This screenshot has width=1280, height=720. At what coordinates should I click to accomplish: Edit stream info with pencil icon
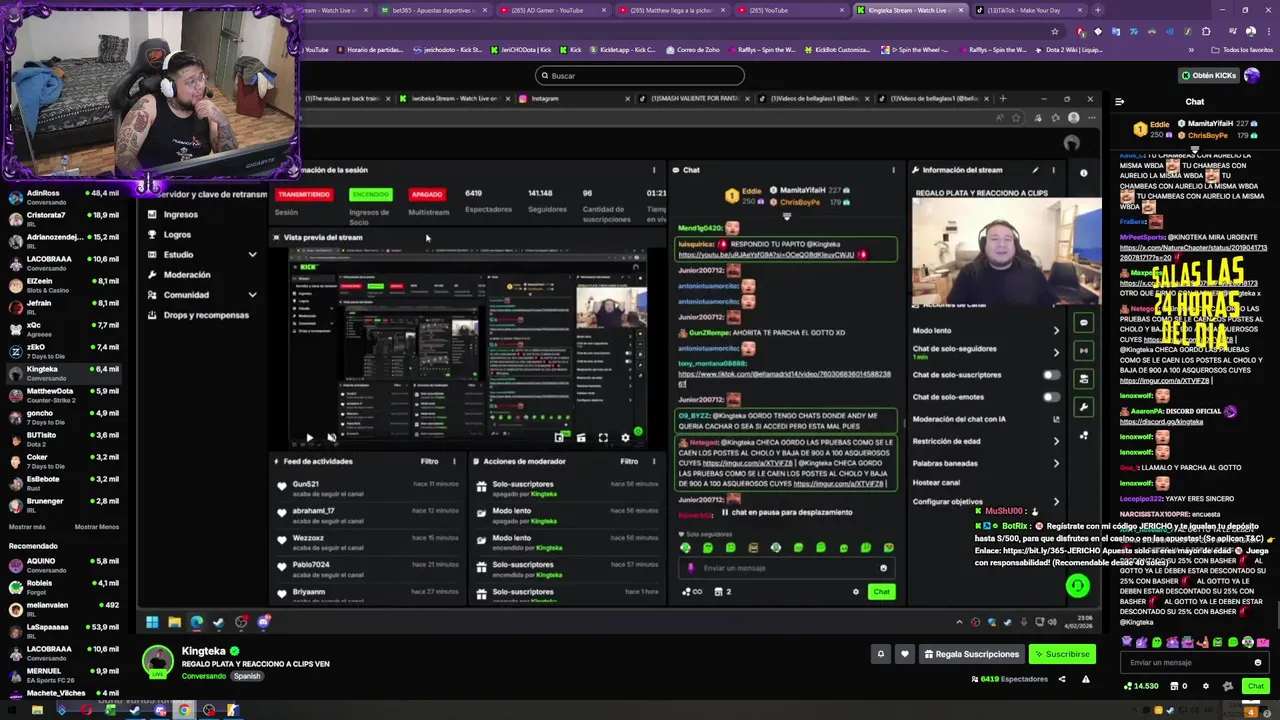click(x=1035, y=170)
